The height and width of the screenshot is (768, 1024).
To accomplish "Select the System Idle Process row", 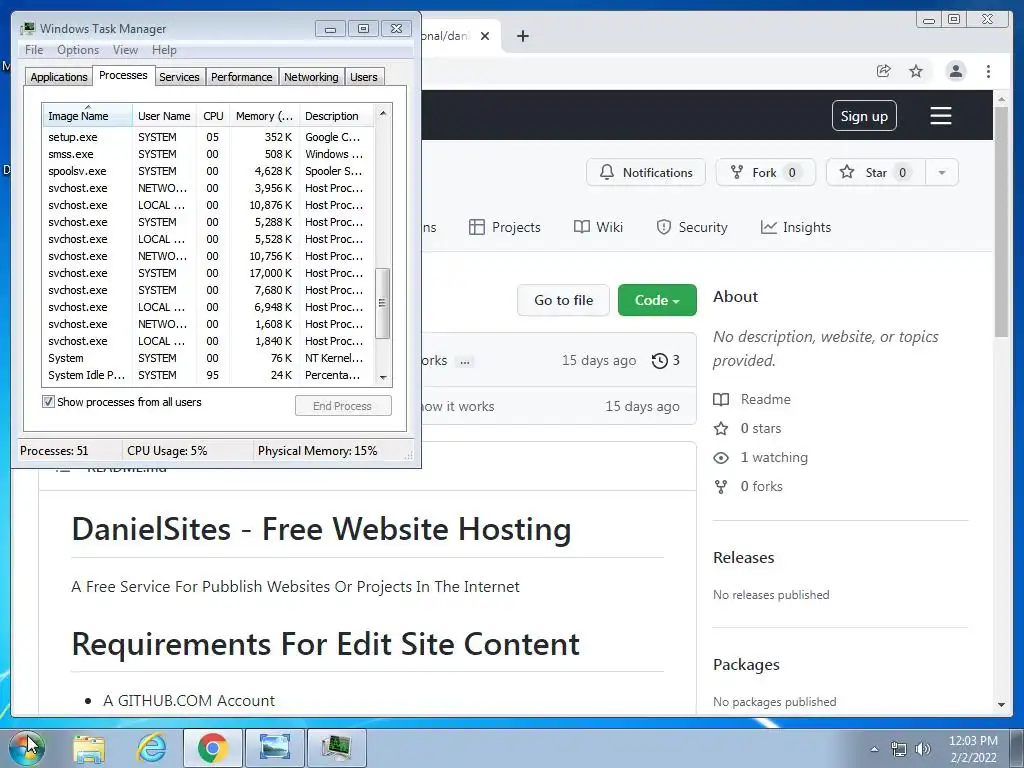I will click(208, 375).
